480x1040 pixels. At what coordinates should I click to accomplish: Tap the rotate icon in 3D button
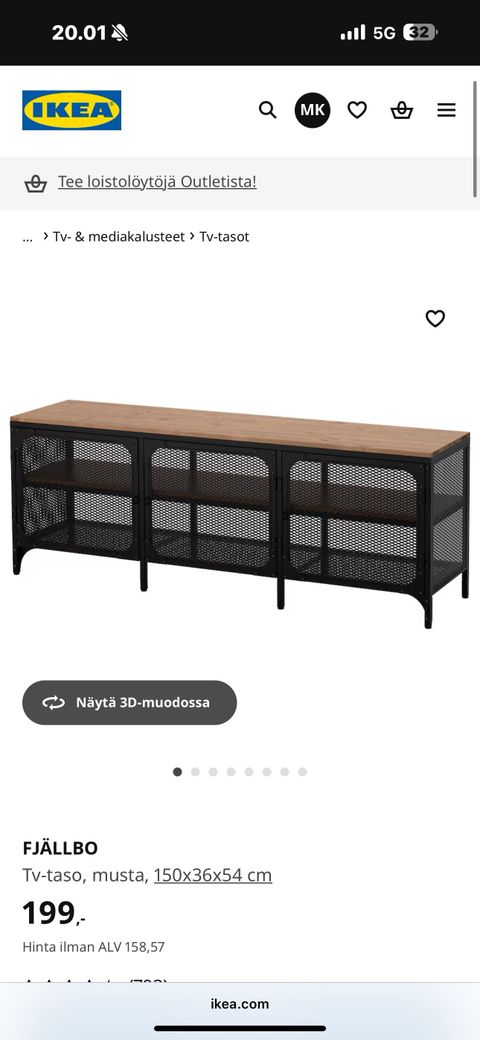coord(54,702)
